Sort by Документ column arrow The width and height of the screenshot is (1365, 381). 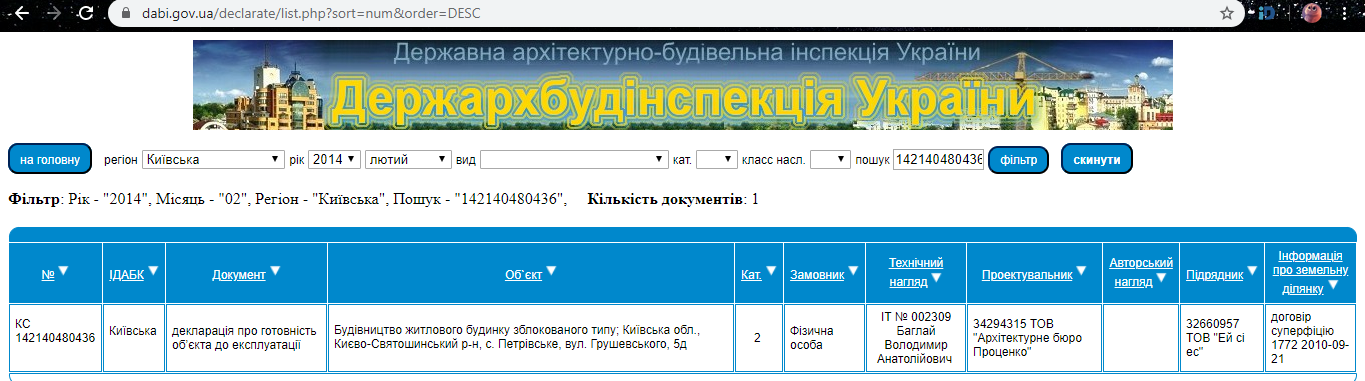275,271
